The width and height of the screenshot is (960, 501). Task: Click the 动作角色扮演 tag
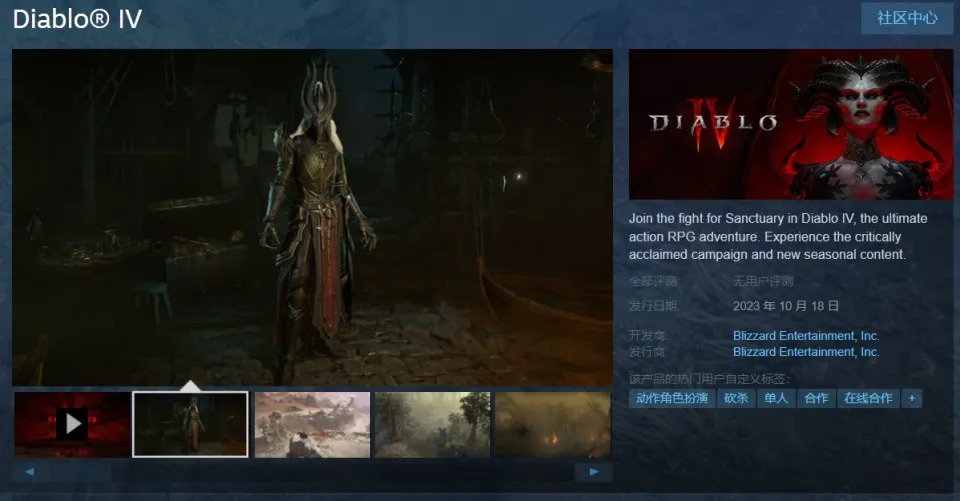672,398
